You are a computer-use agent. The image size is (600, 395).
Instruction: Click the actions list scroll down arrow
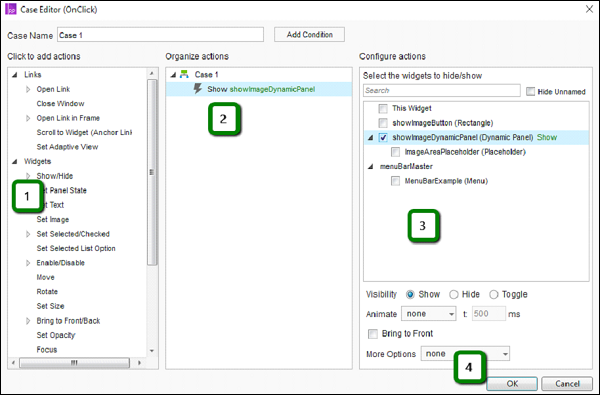point(152,351)
